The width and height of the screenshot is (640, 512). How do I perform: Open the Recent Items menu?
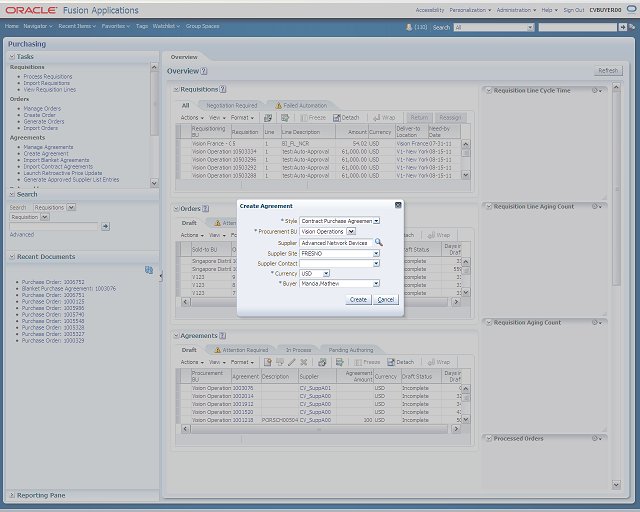point(77,26)
